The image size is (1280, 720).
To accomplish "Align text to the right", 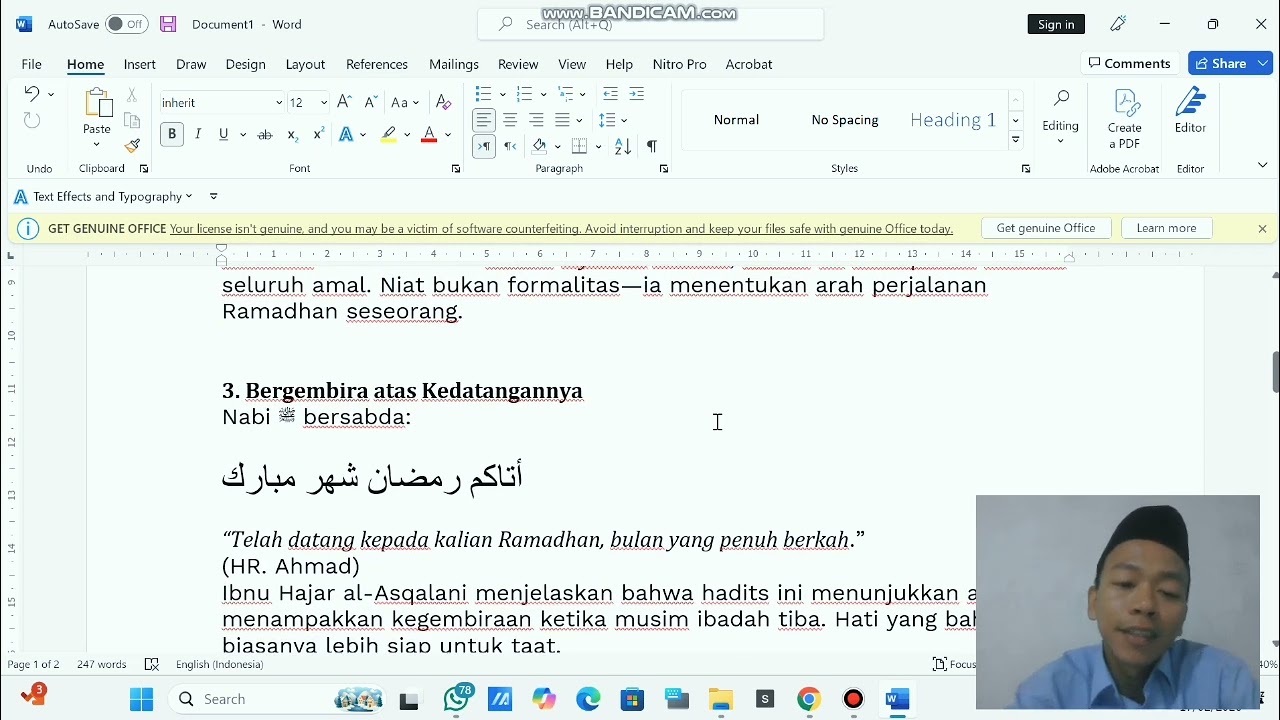I will 536,120.
